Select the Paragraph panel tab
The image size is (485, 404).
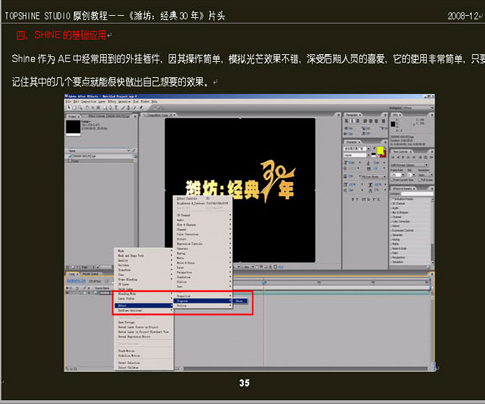(x=353, y=114)
